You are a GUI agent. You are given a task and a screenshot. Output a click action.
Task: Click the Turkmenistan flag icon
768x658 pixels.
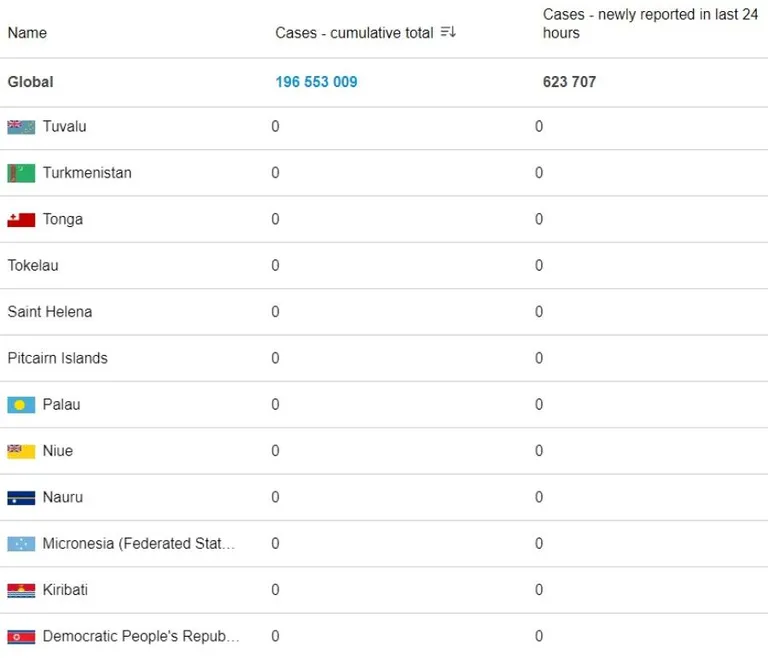tap(21, 173)
